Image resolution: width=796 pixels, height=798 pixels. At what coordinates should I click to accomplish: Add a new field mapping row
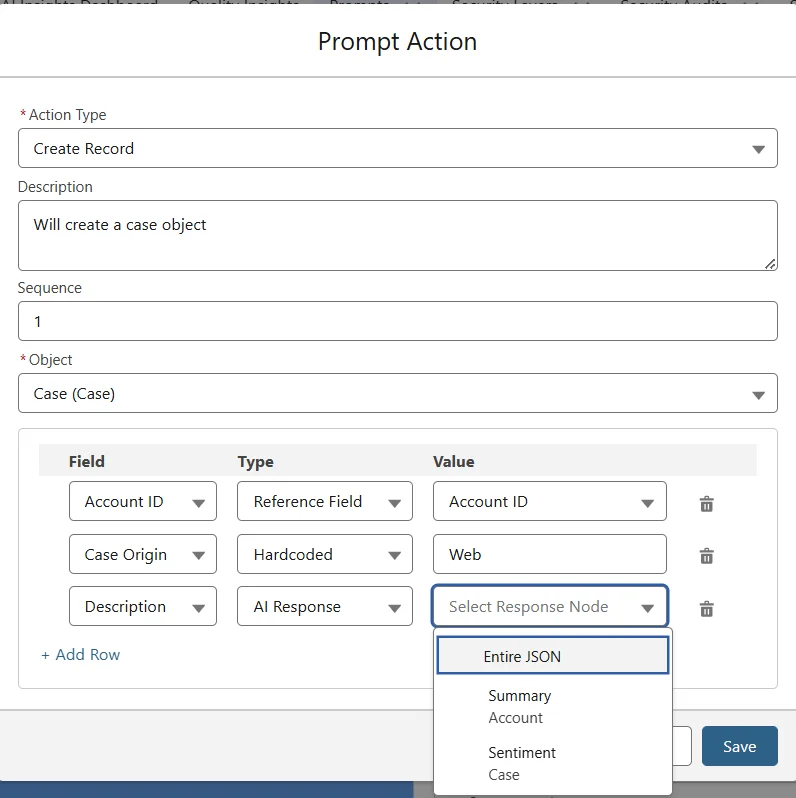[x=81, y=655]
